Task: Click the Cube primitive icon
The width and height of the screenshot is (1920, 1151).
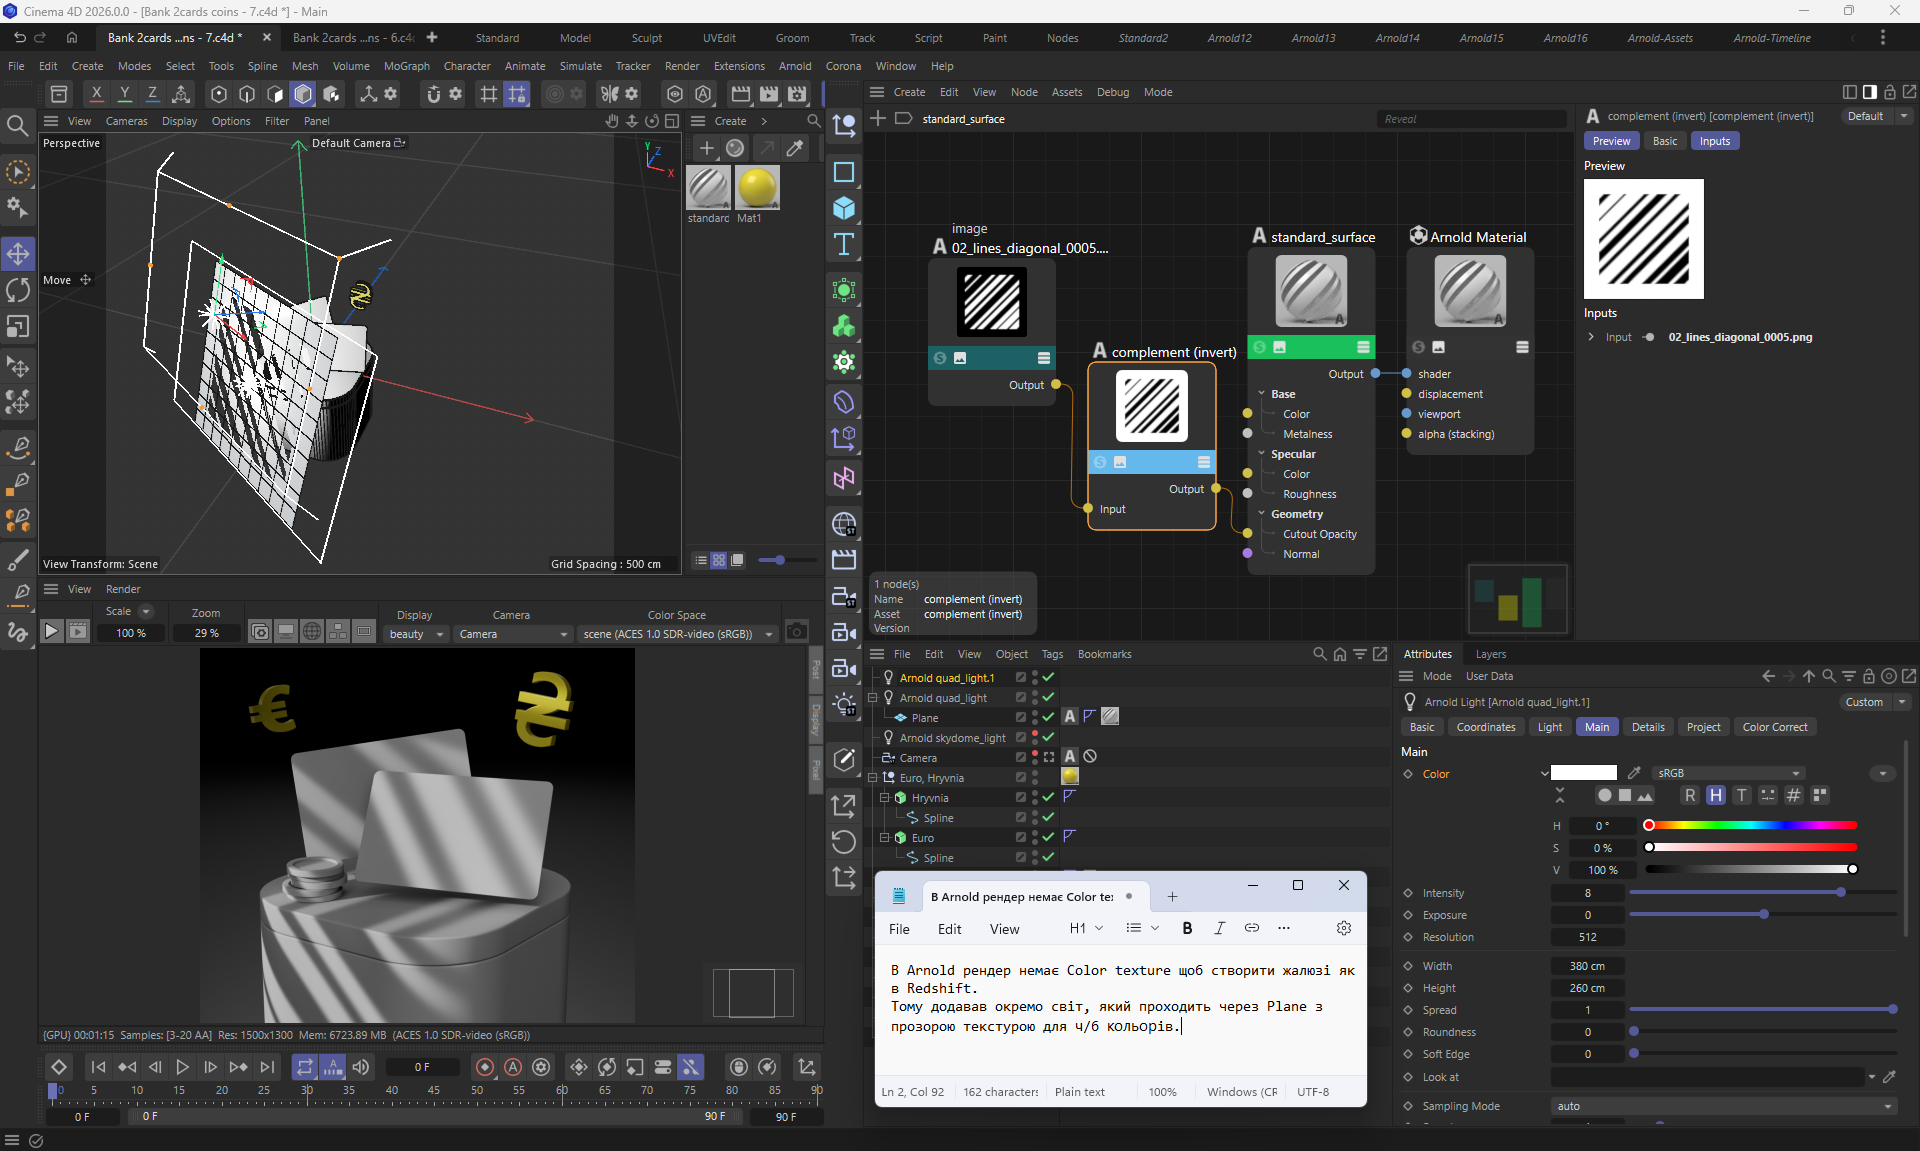Action: tap(844, 208)
